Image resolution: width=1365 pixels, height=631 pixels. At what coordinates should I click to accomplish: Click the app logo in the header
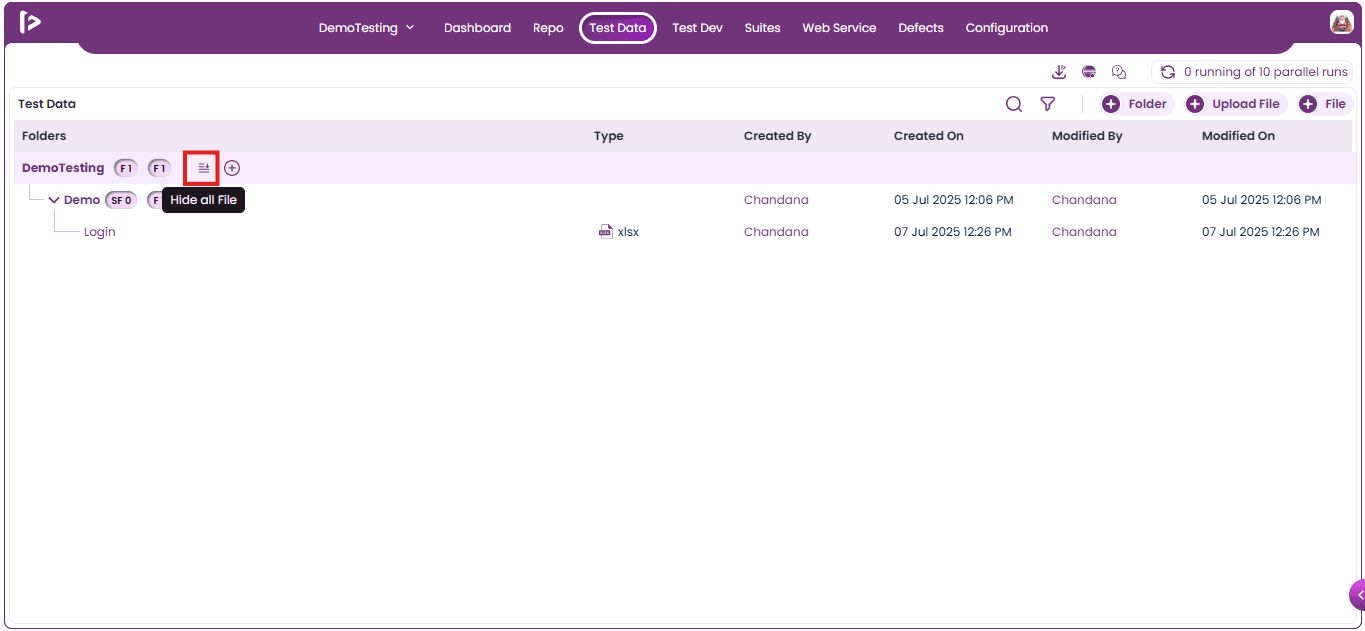point(30,22)
